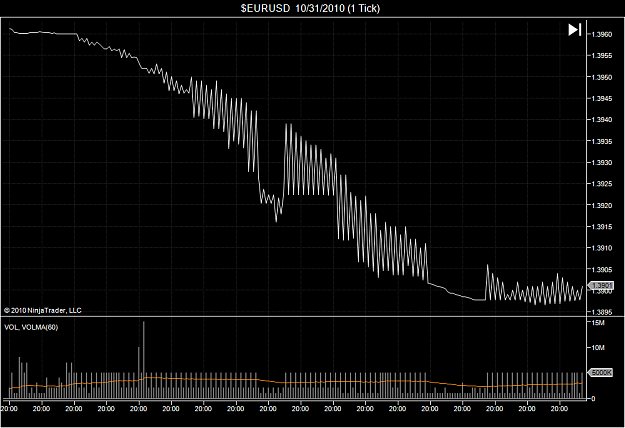Click the 1.3925 price axis label

[x=602, y=184]
